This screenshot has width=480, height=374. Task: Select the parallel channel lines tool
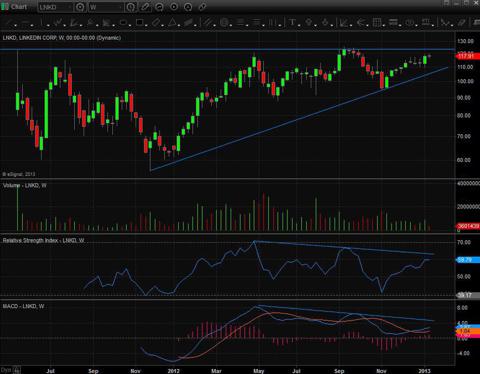(x=208, y=22)
